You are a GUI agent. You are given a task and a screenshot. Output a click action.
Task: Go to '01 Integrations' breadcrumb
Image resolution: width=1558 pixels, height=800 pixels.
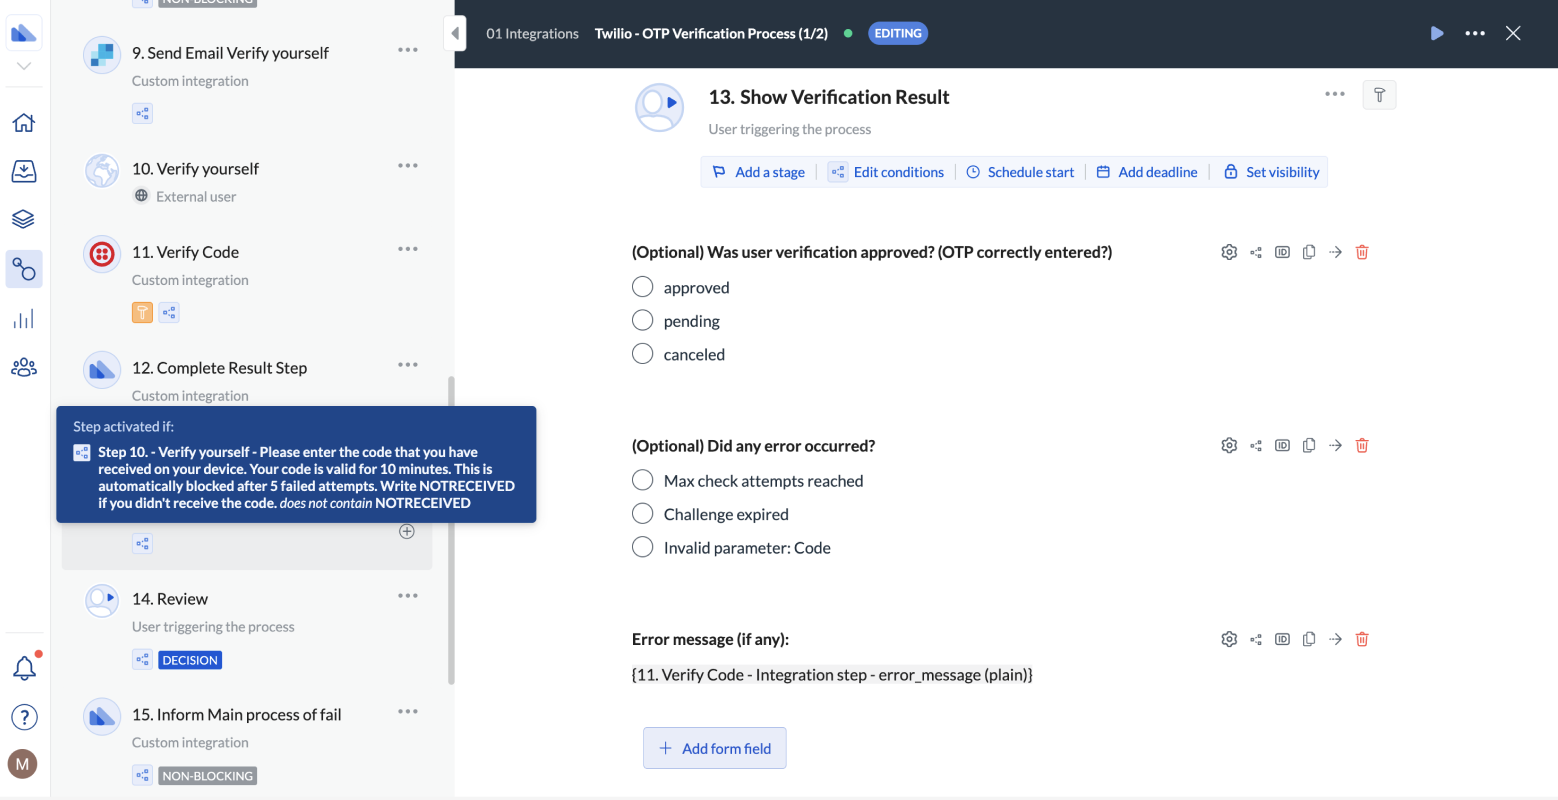(x=533, y=33)
